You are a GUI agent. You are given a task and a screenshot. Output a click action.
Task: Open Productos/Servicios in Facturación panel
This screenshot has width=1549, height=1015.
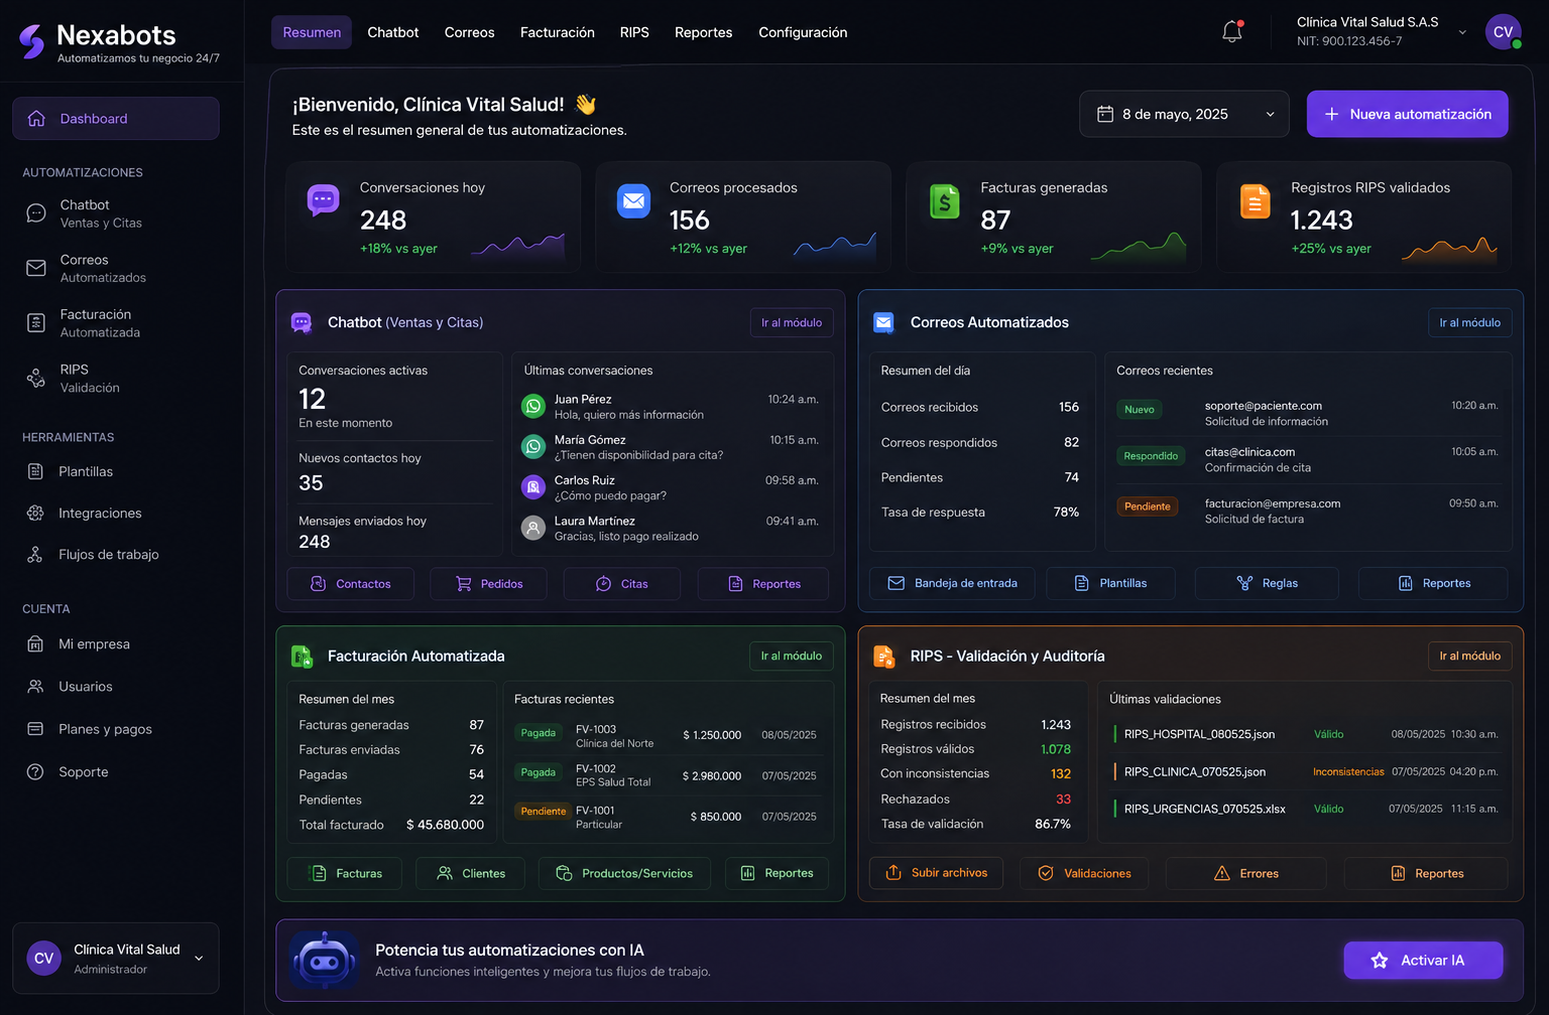(x=624, y=873)
